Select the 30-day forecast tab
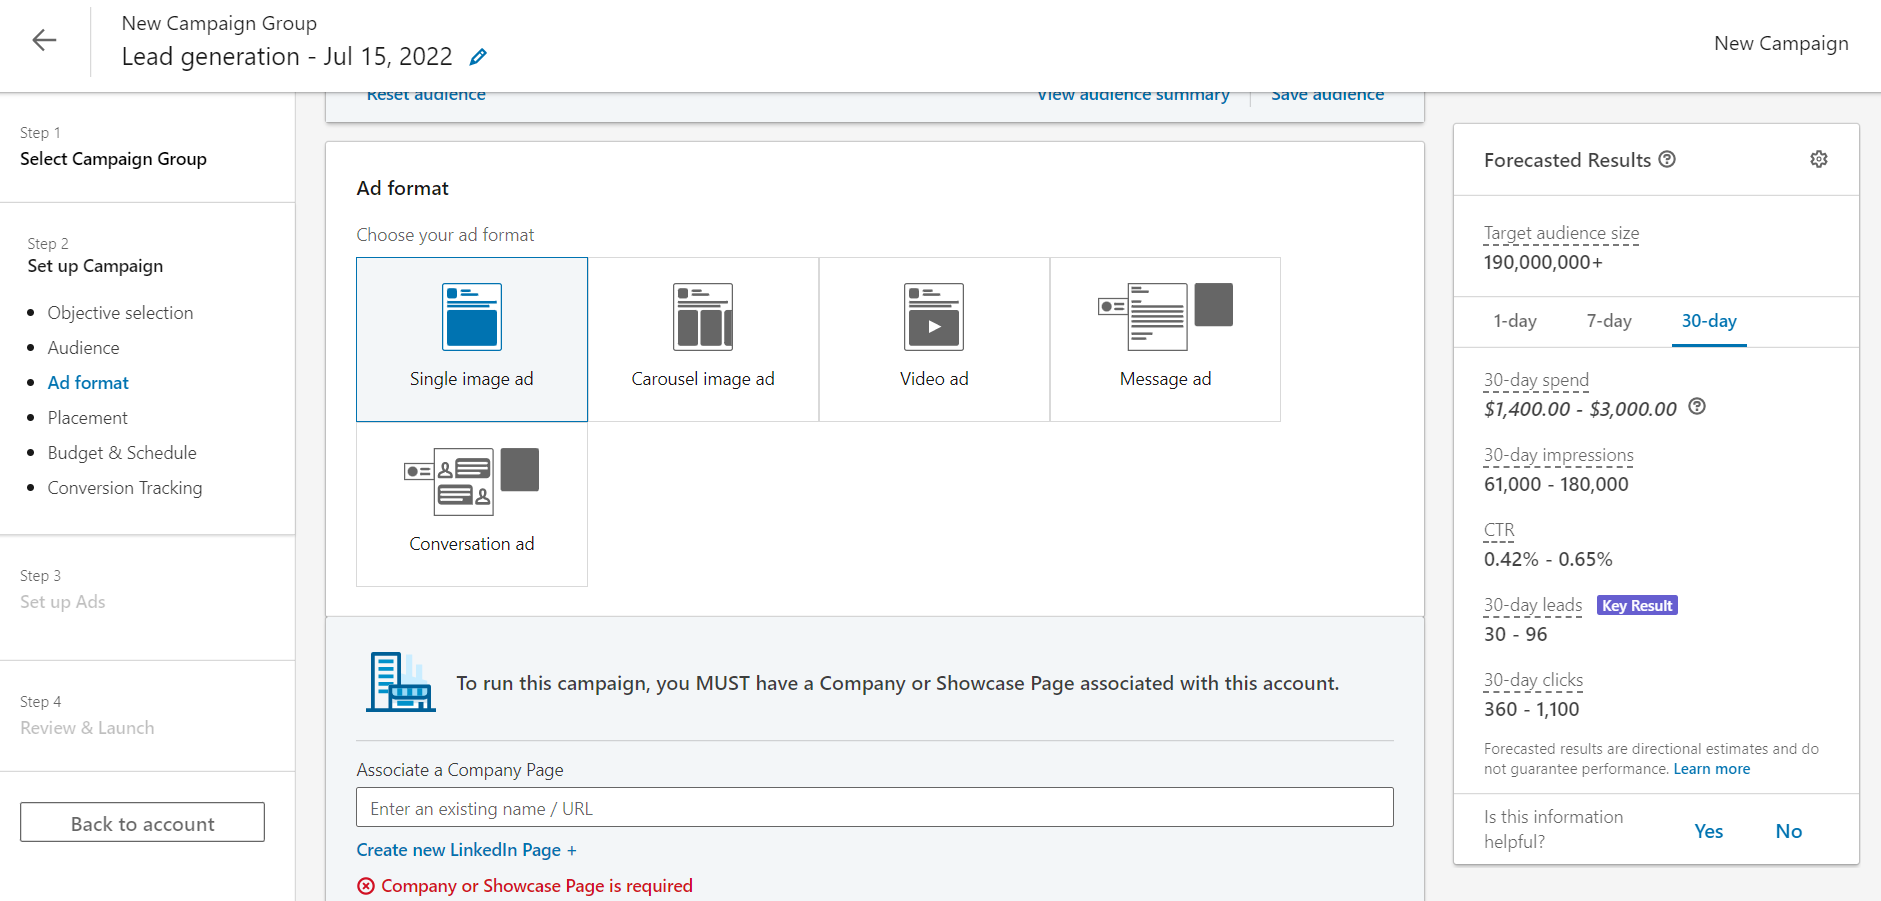Image resolution: width=1881 pixels, height=901 pixels. tap(1709, 321)
